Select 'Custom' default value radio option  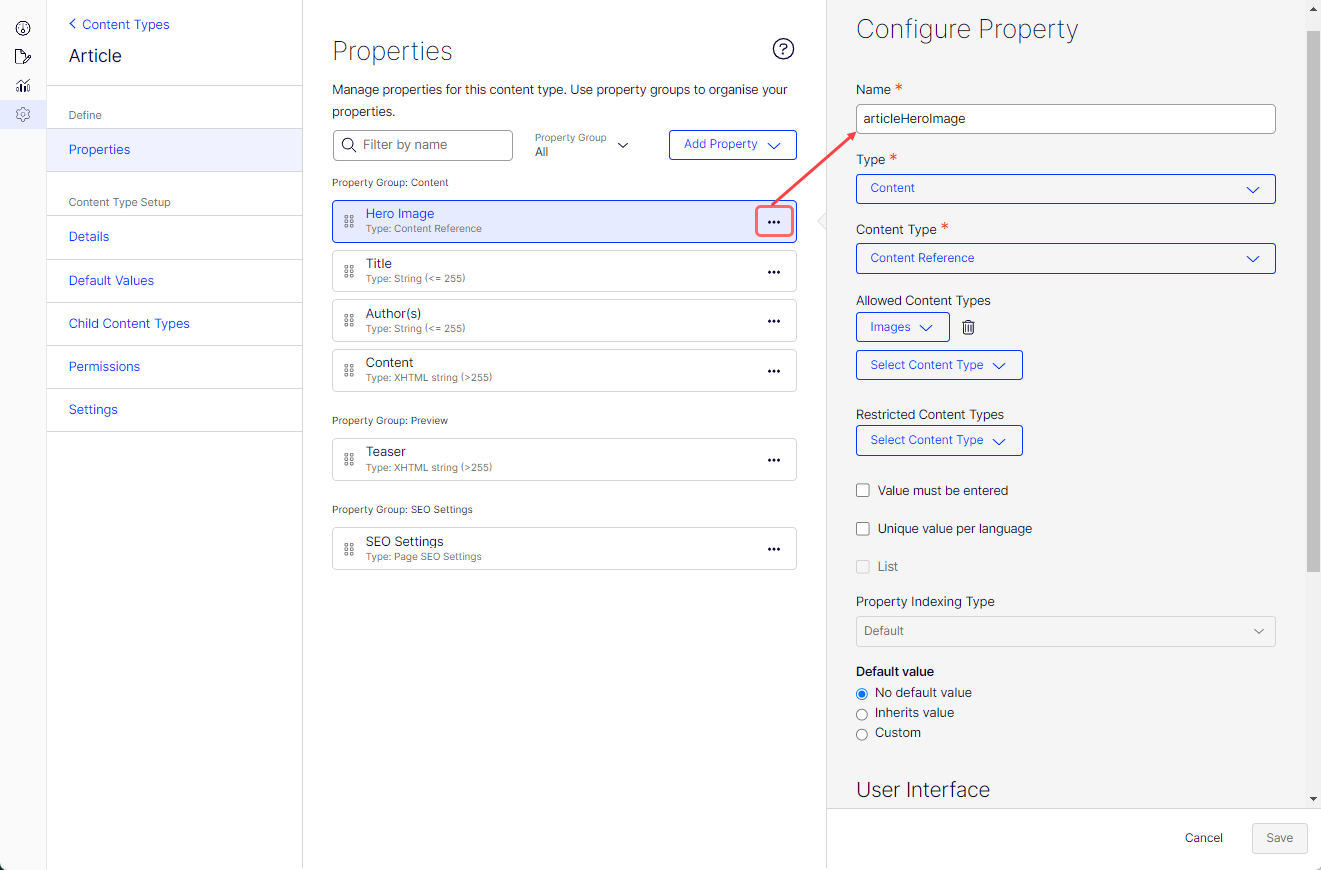pyautogui.click(x=862, y=734)
